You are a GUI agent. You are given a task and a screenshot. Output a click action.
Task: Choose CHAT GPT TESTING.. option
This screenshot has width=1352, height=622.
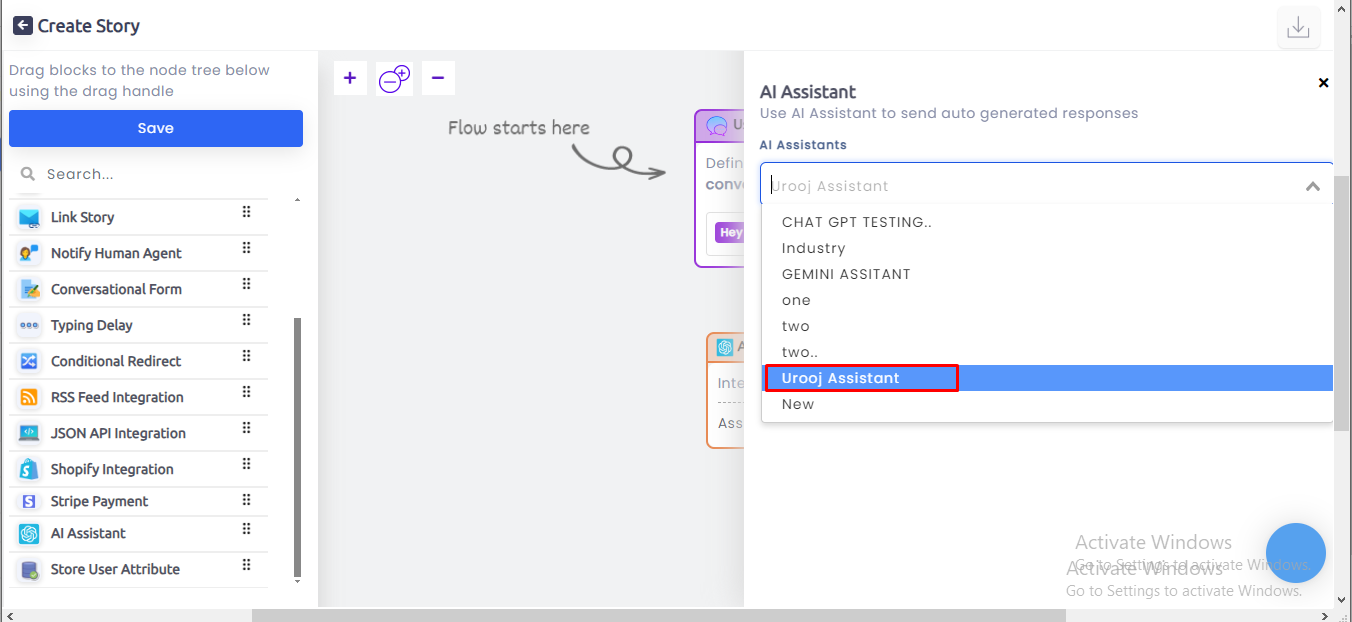(x=856, y=222)
